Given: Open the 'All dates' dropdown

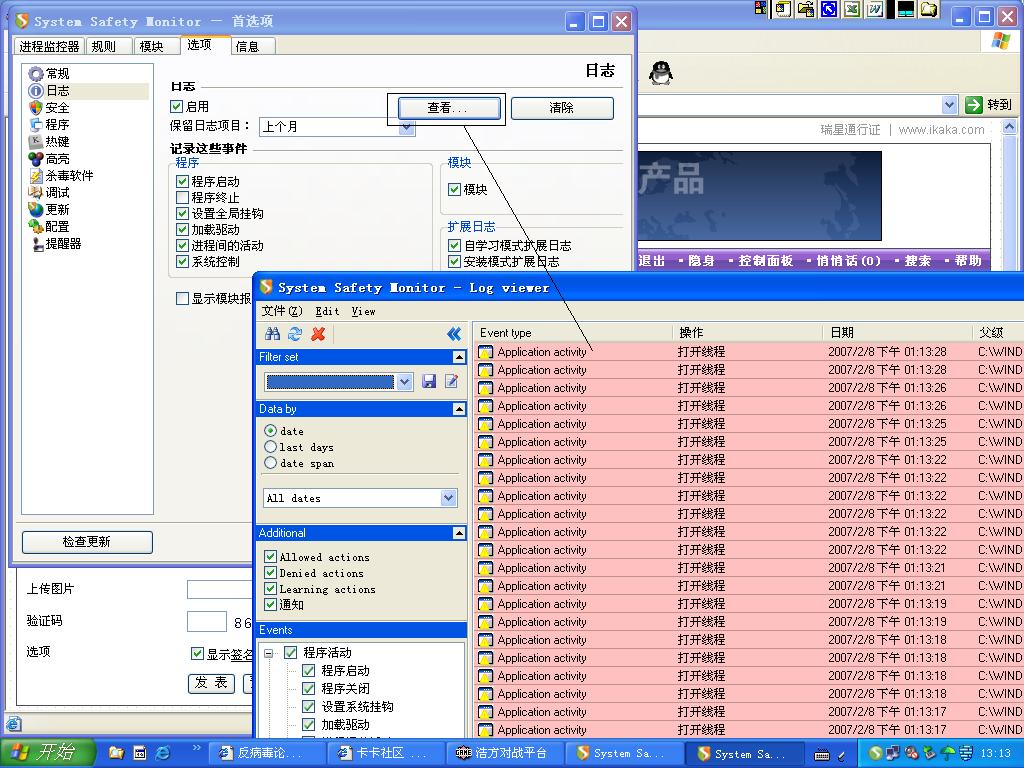Looking at the screenshot, I should (x=449, y=498).
